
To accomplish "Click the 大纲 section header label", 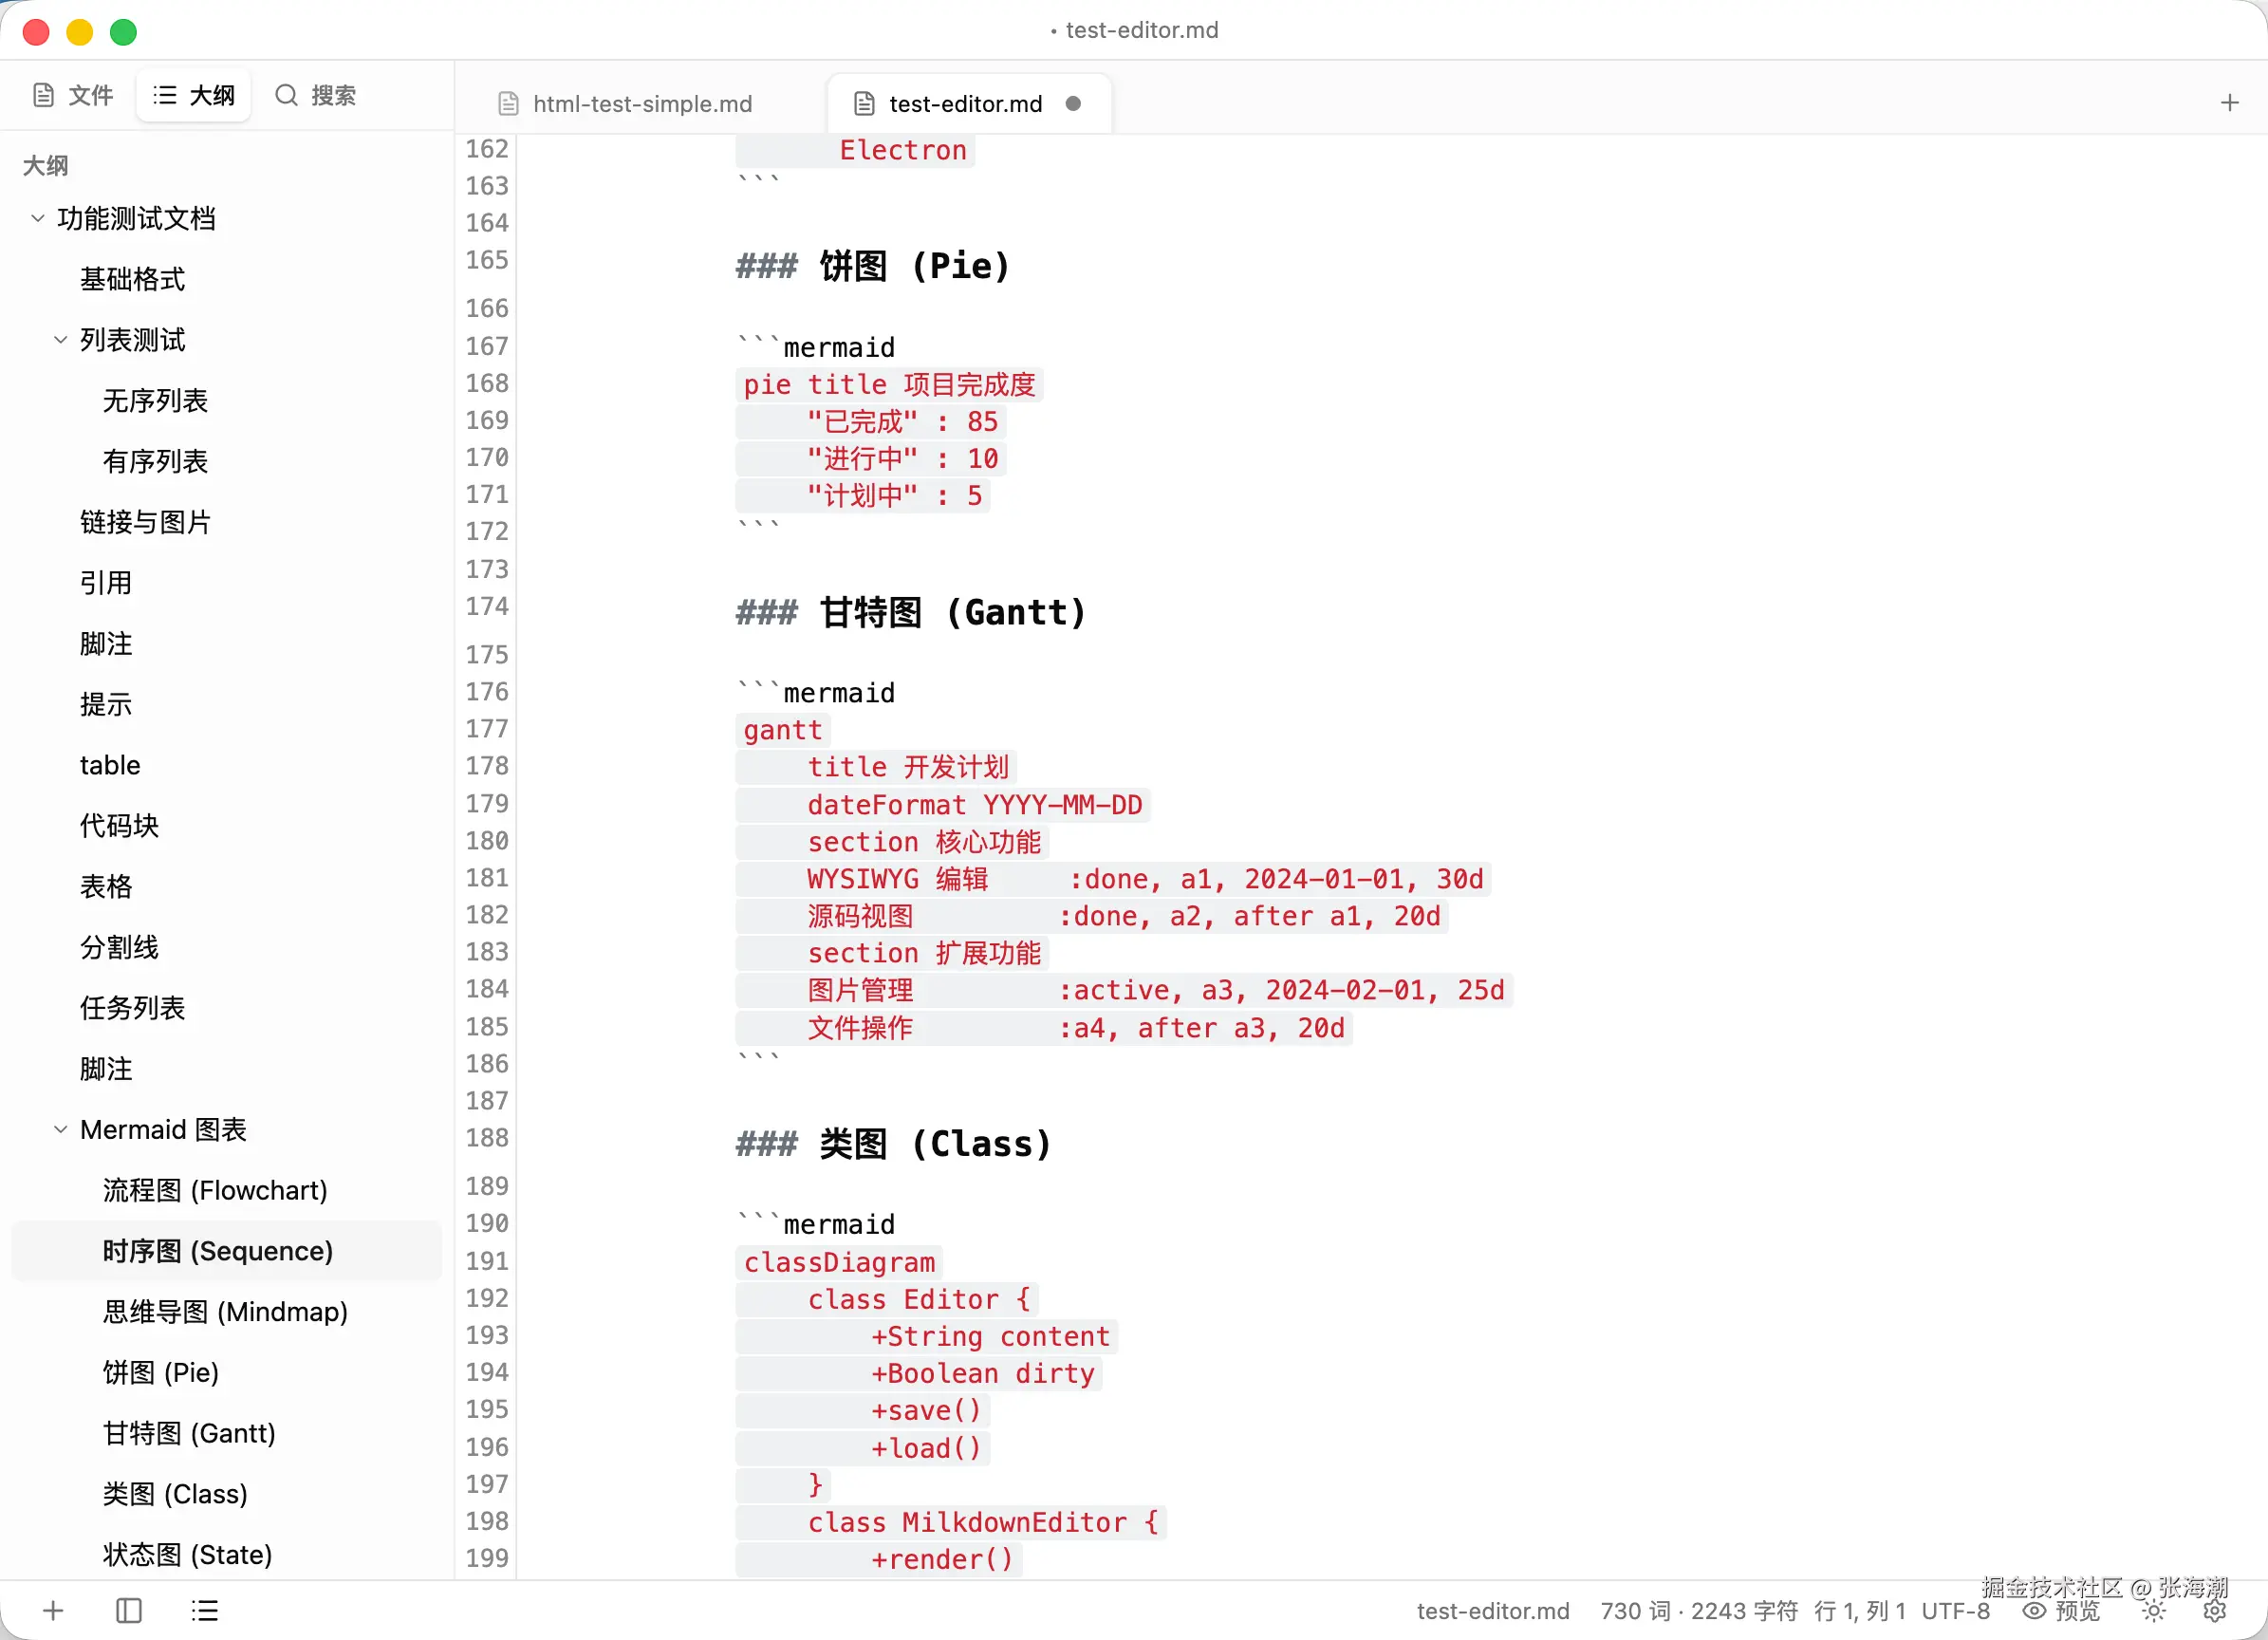I will [45, 165].
